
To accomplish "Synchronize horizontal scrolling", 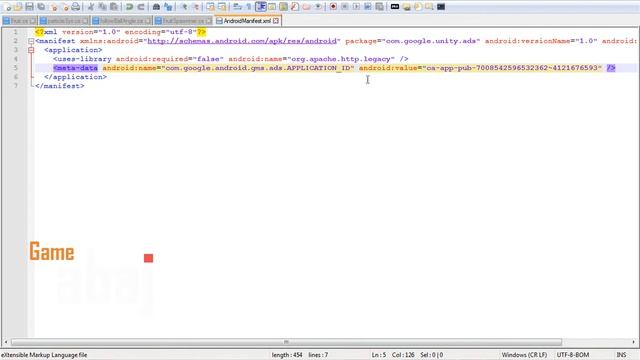I will [x=222, y=7].
